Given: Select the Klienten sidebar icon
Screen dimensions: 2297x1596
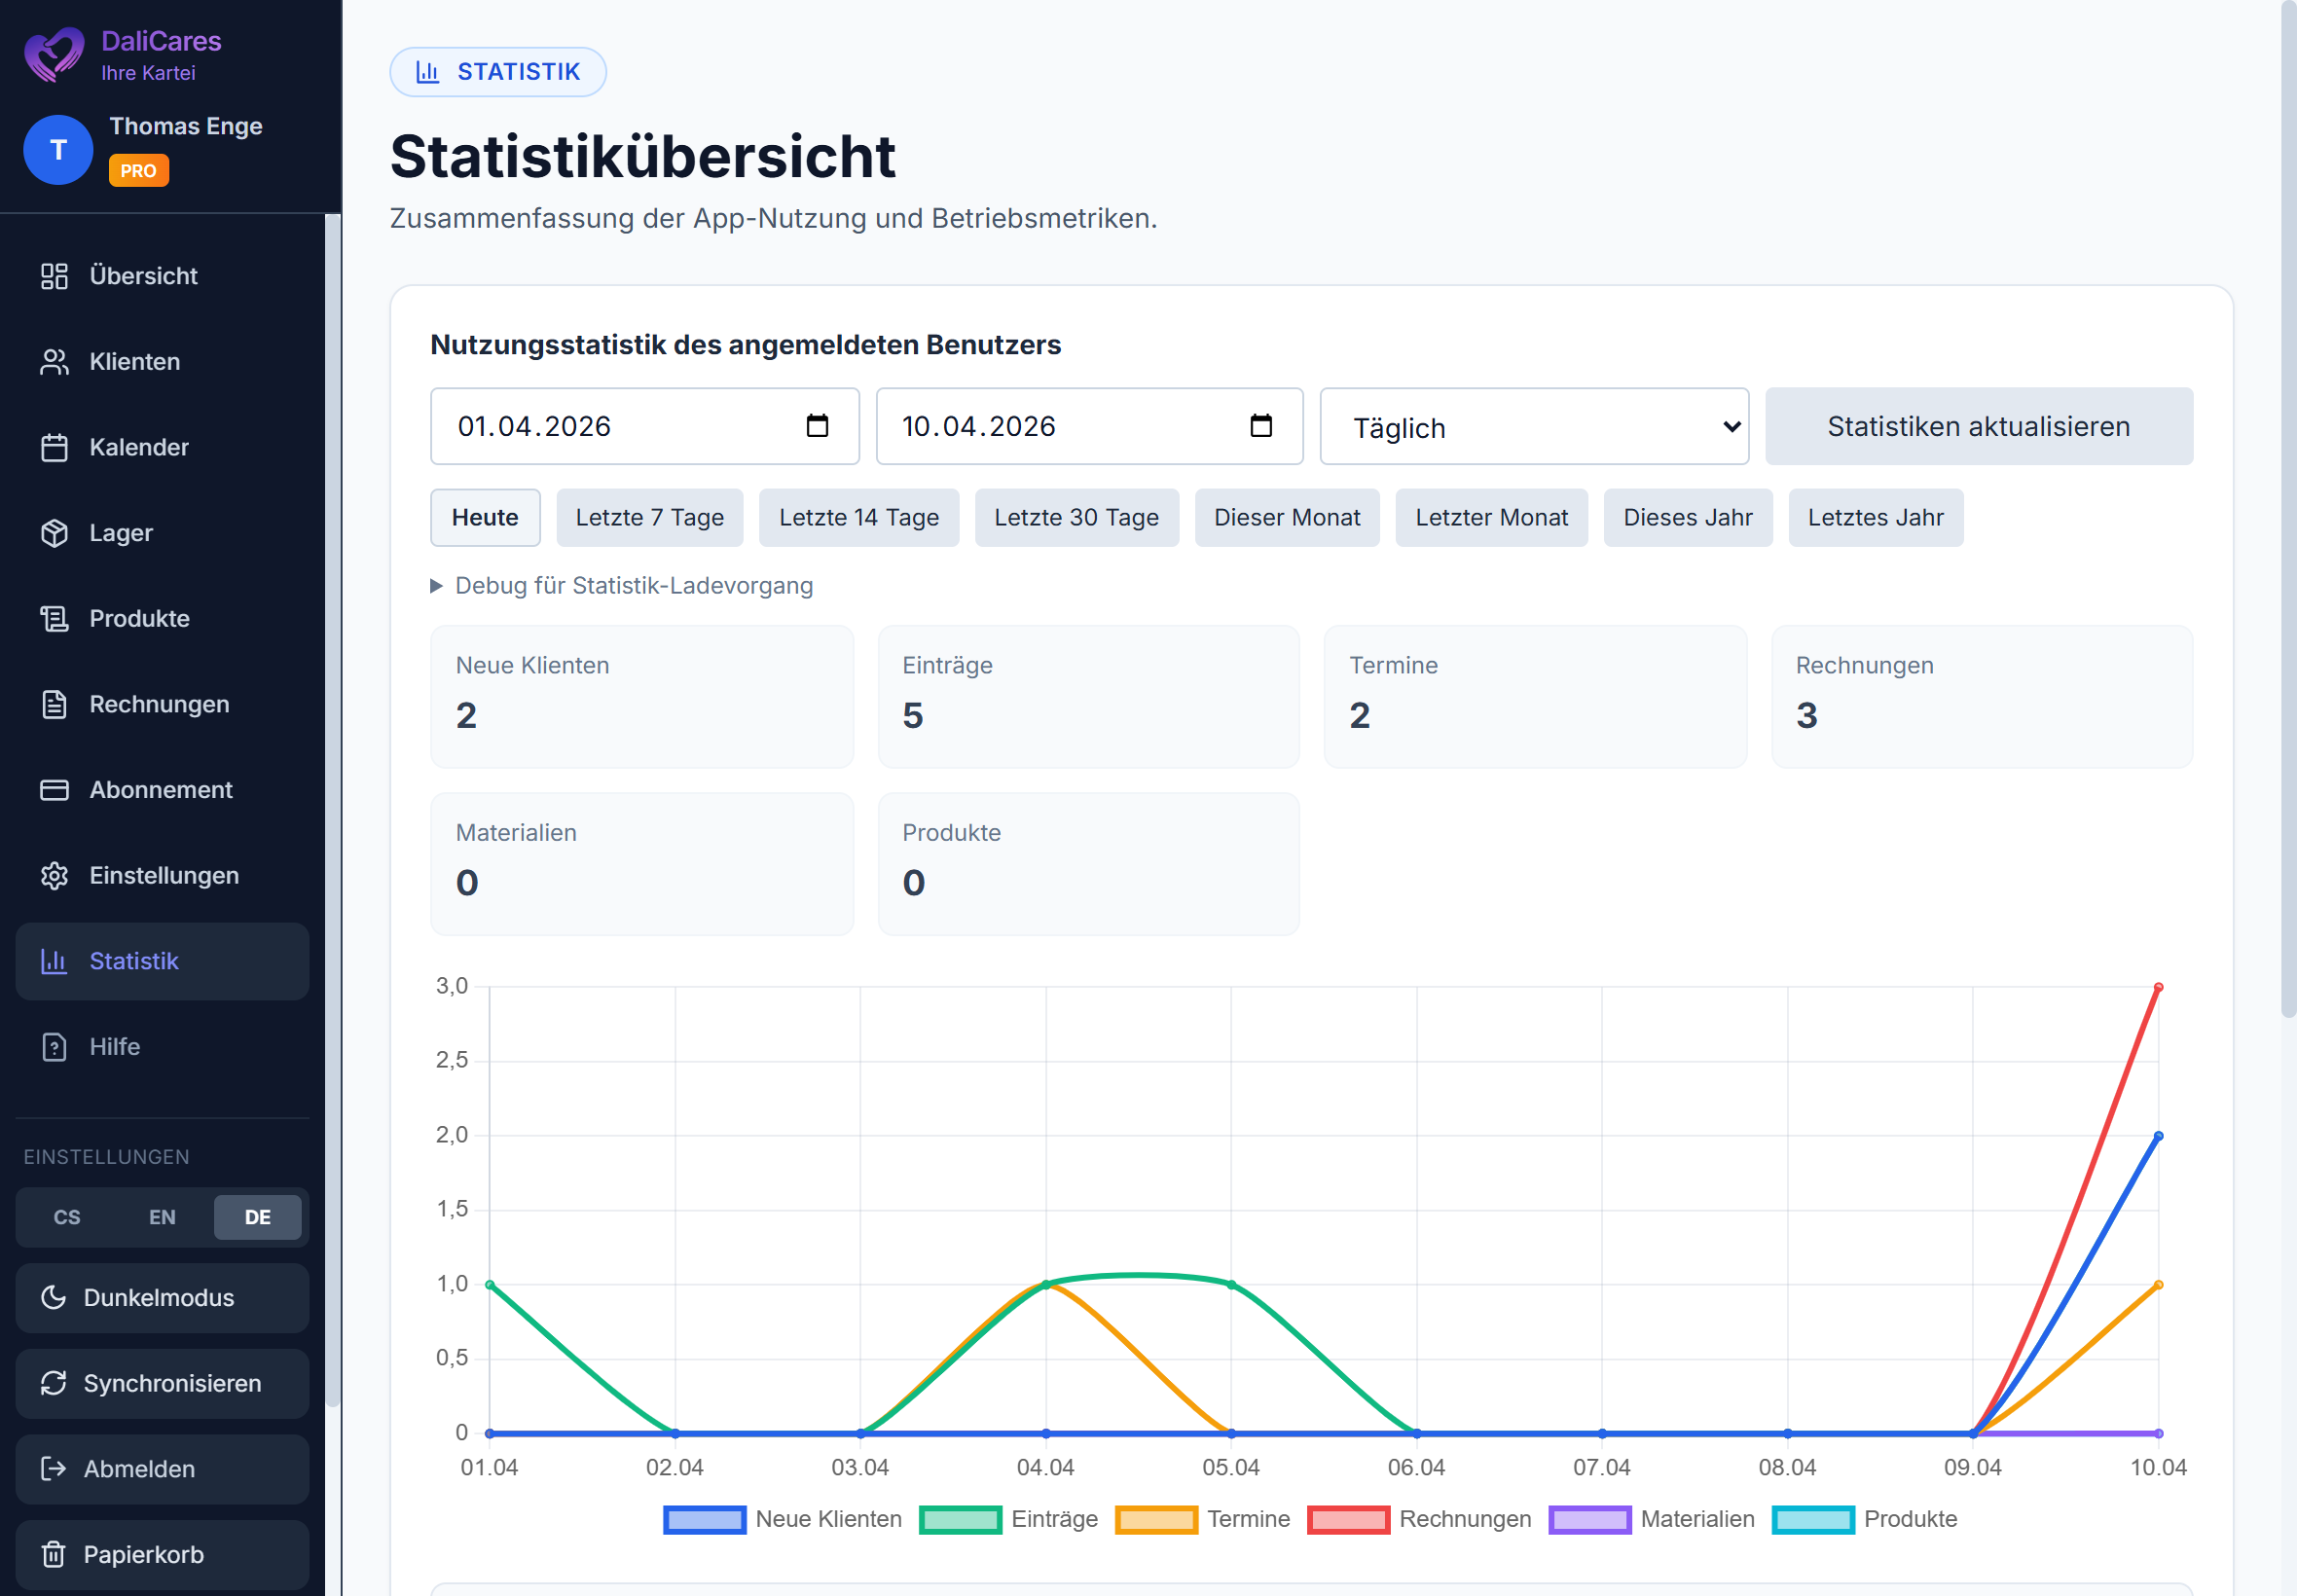Looking at the screenshot, I should [54, 361].
